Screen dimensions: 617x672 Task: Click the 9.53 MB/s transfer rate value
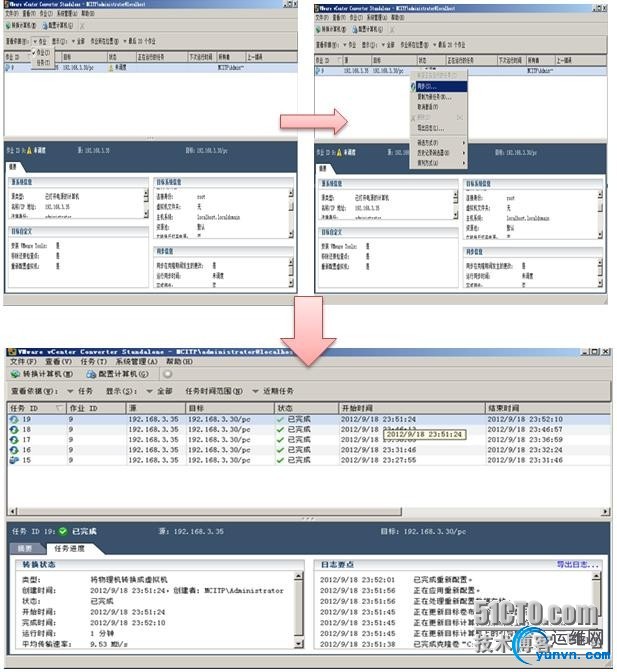tap(109, 644)
